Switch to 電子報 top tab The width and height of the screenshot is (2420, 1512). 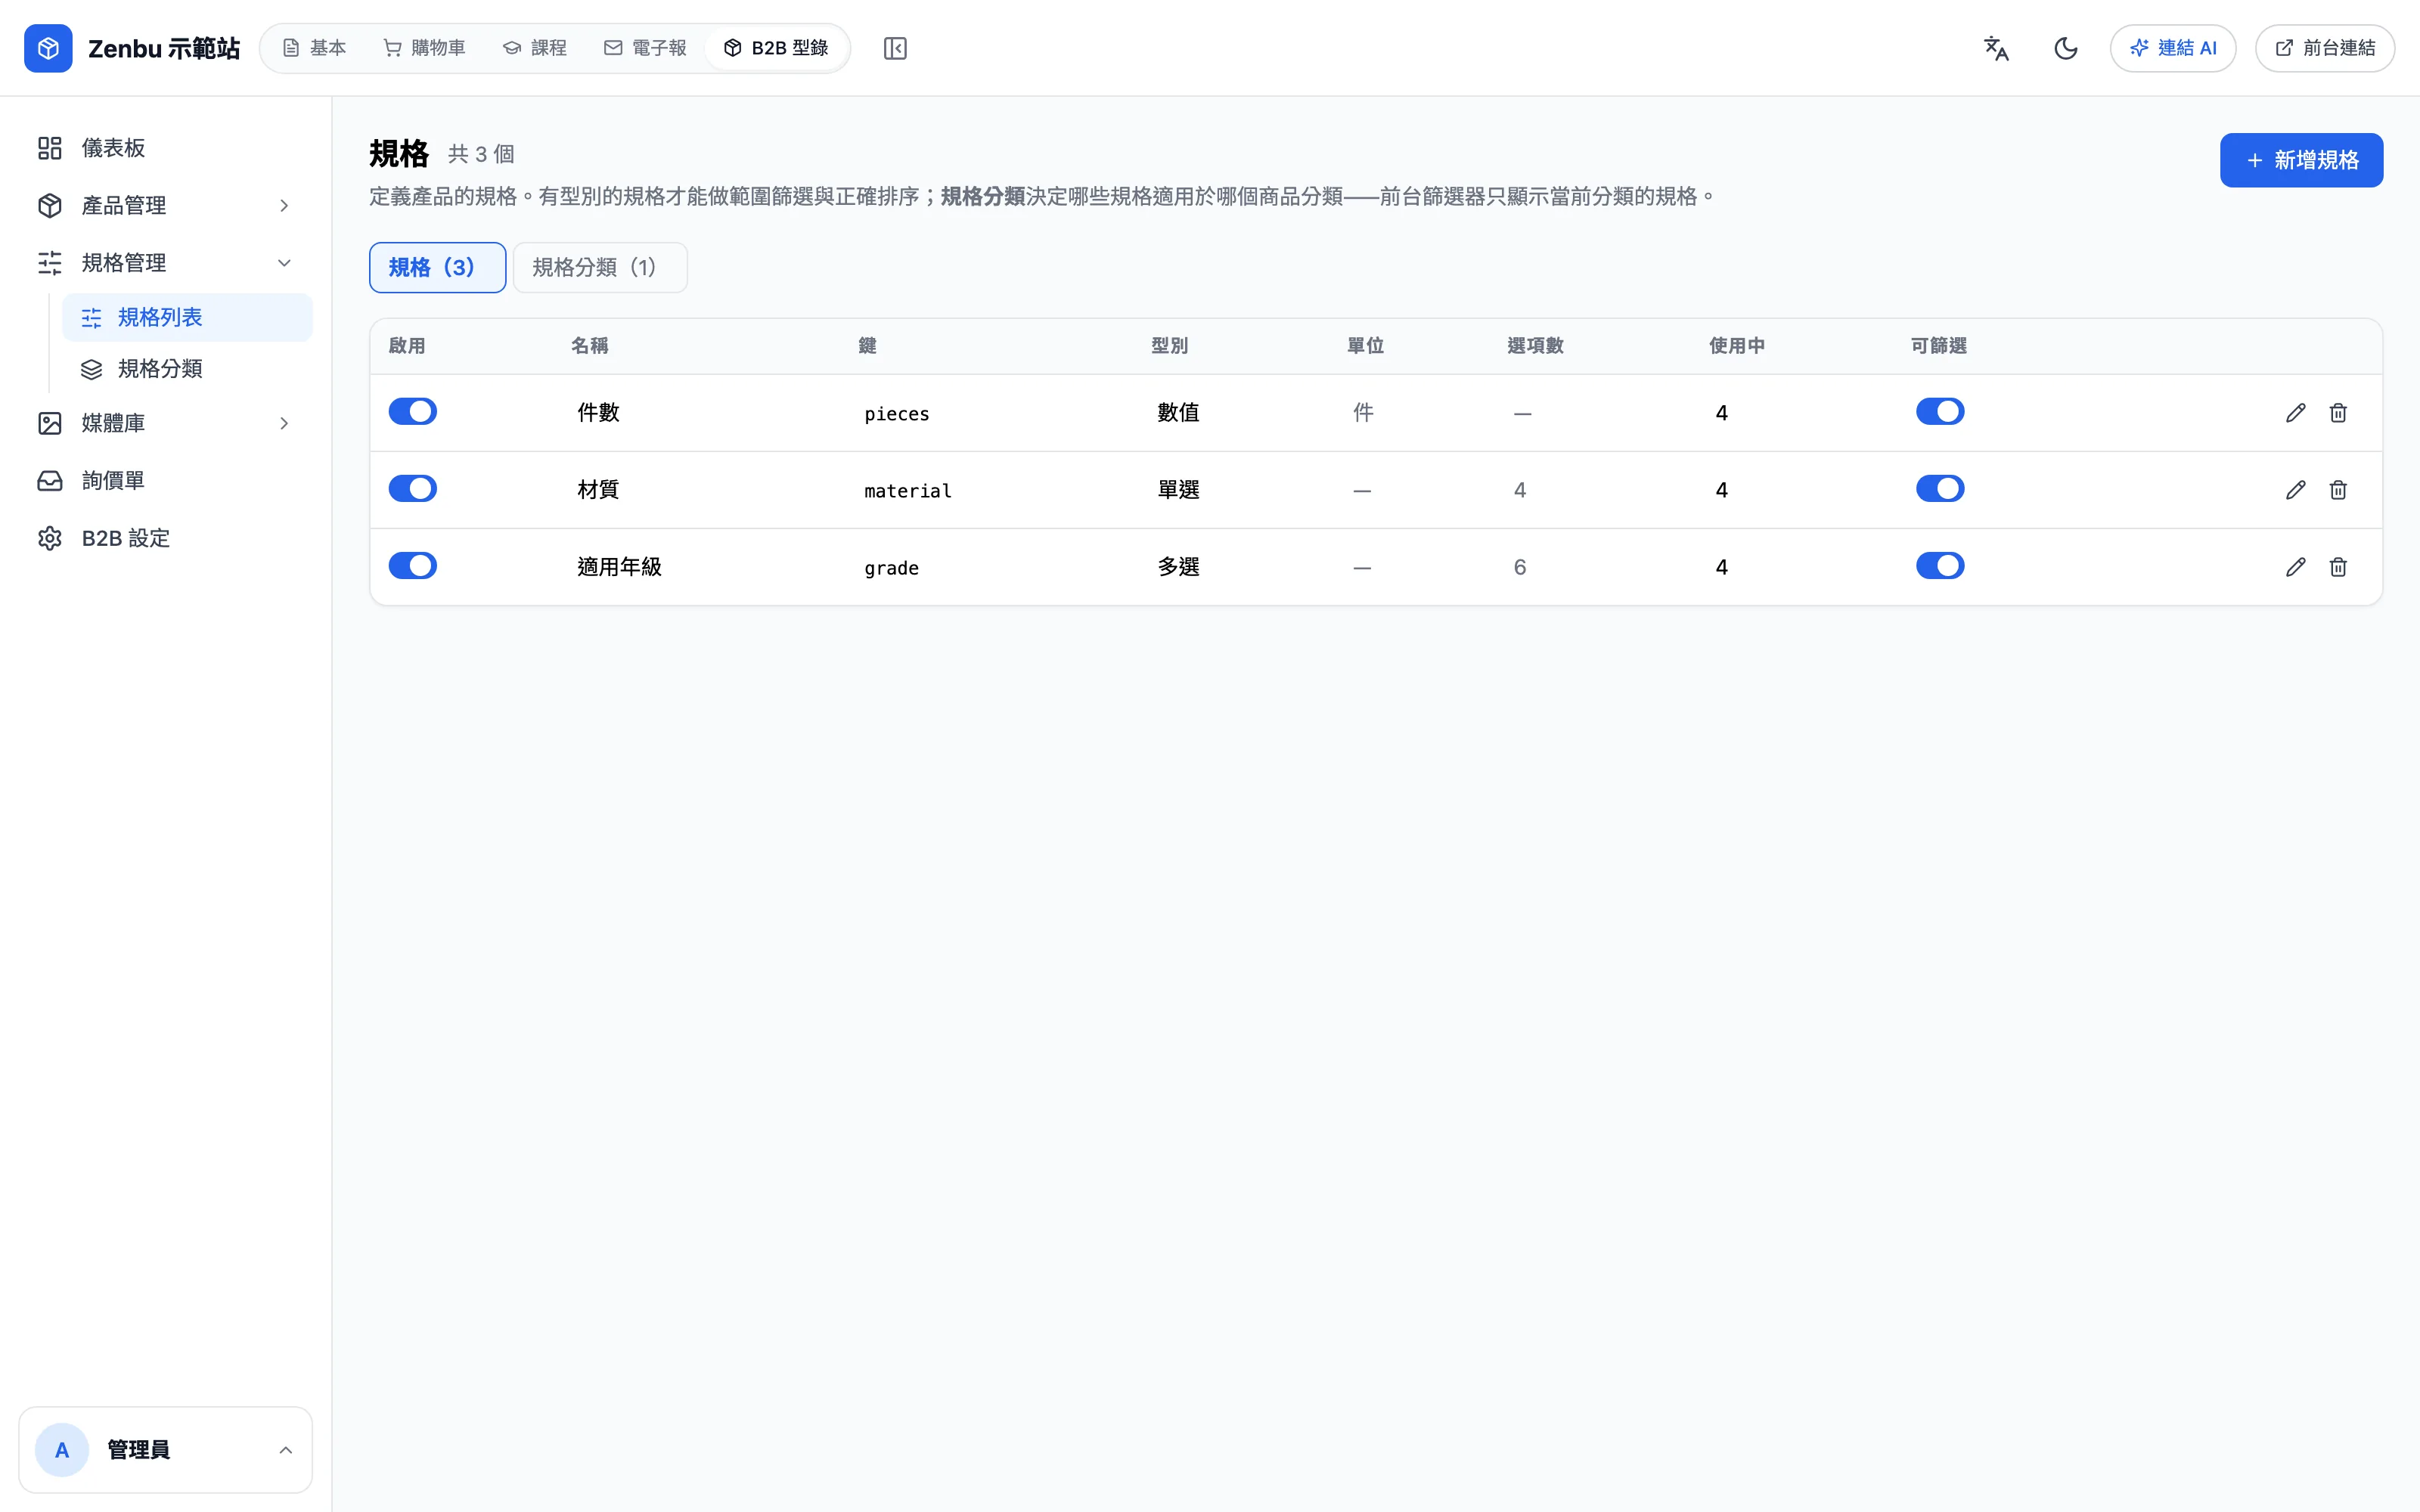[645, 48]
